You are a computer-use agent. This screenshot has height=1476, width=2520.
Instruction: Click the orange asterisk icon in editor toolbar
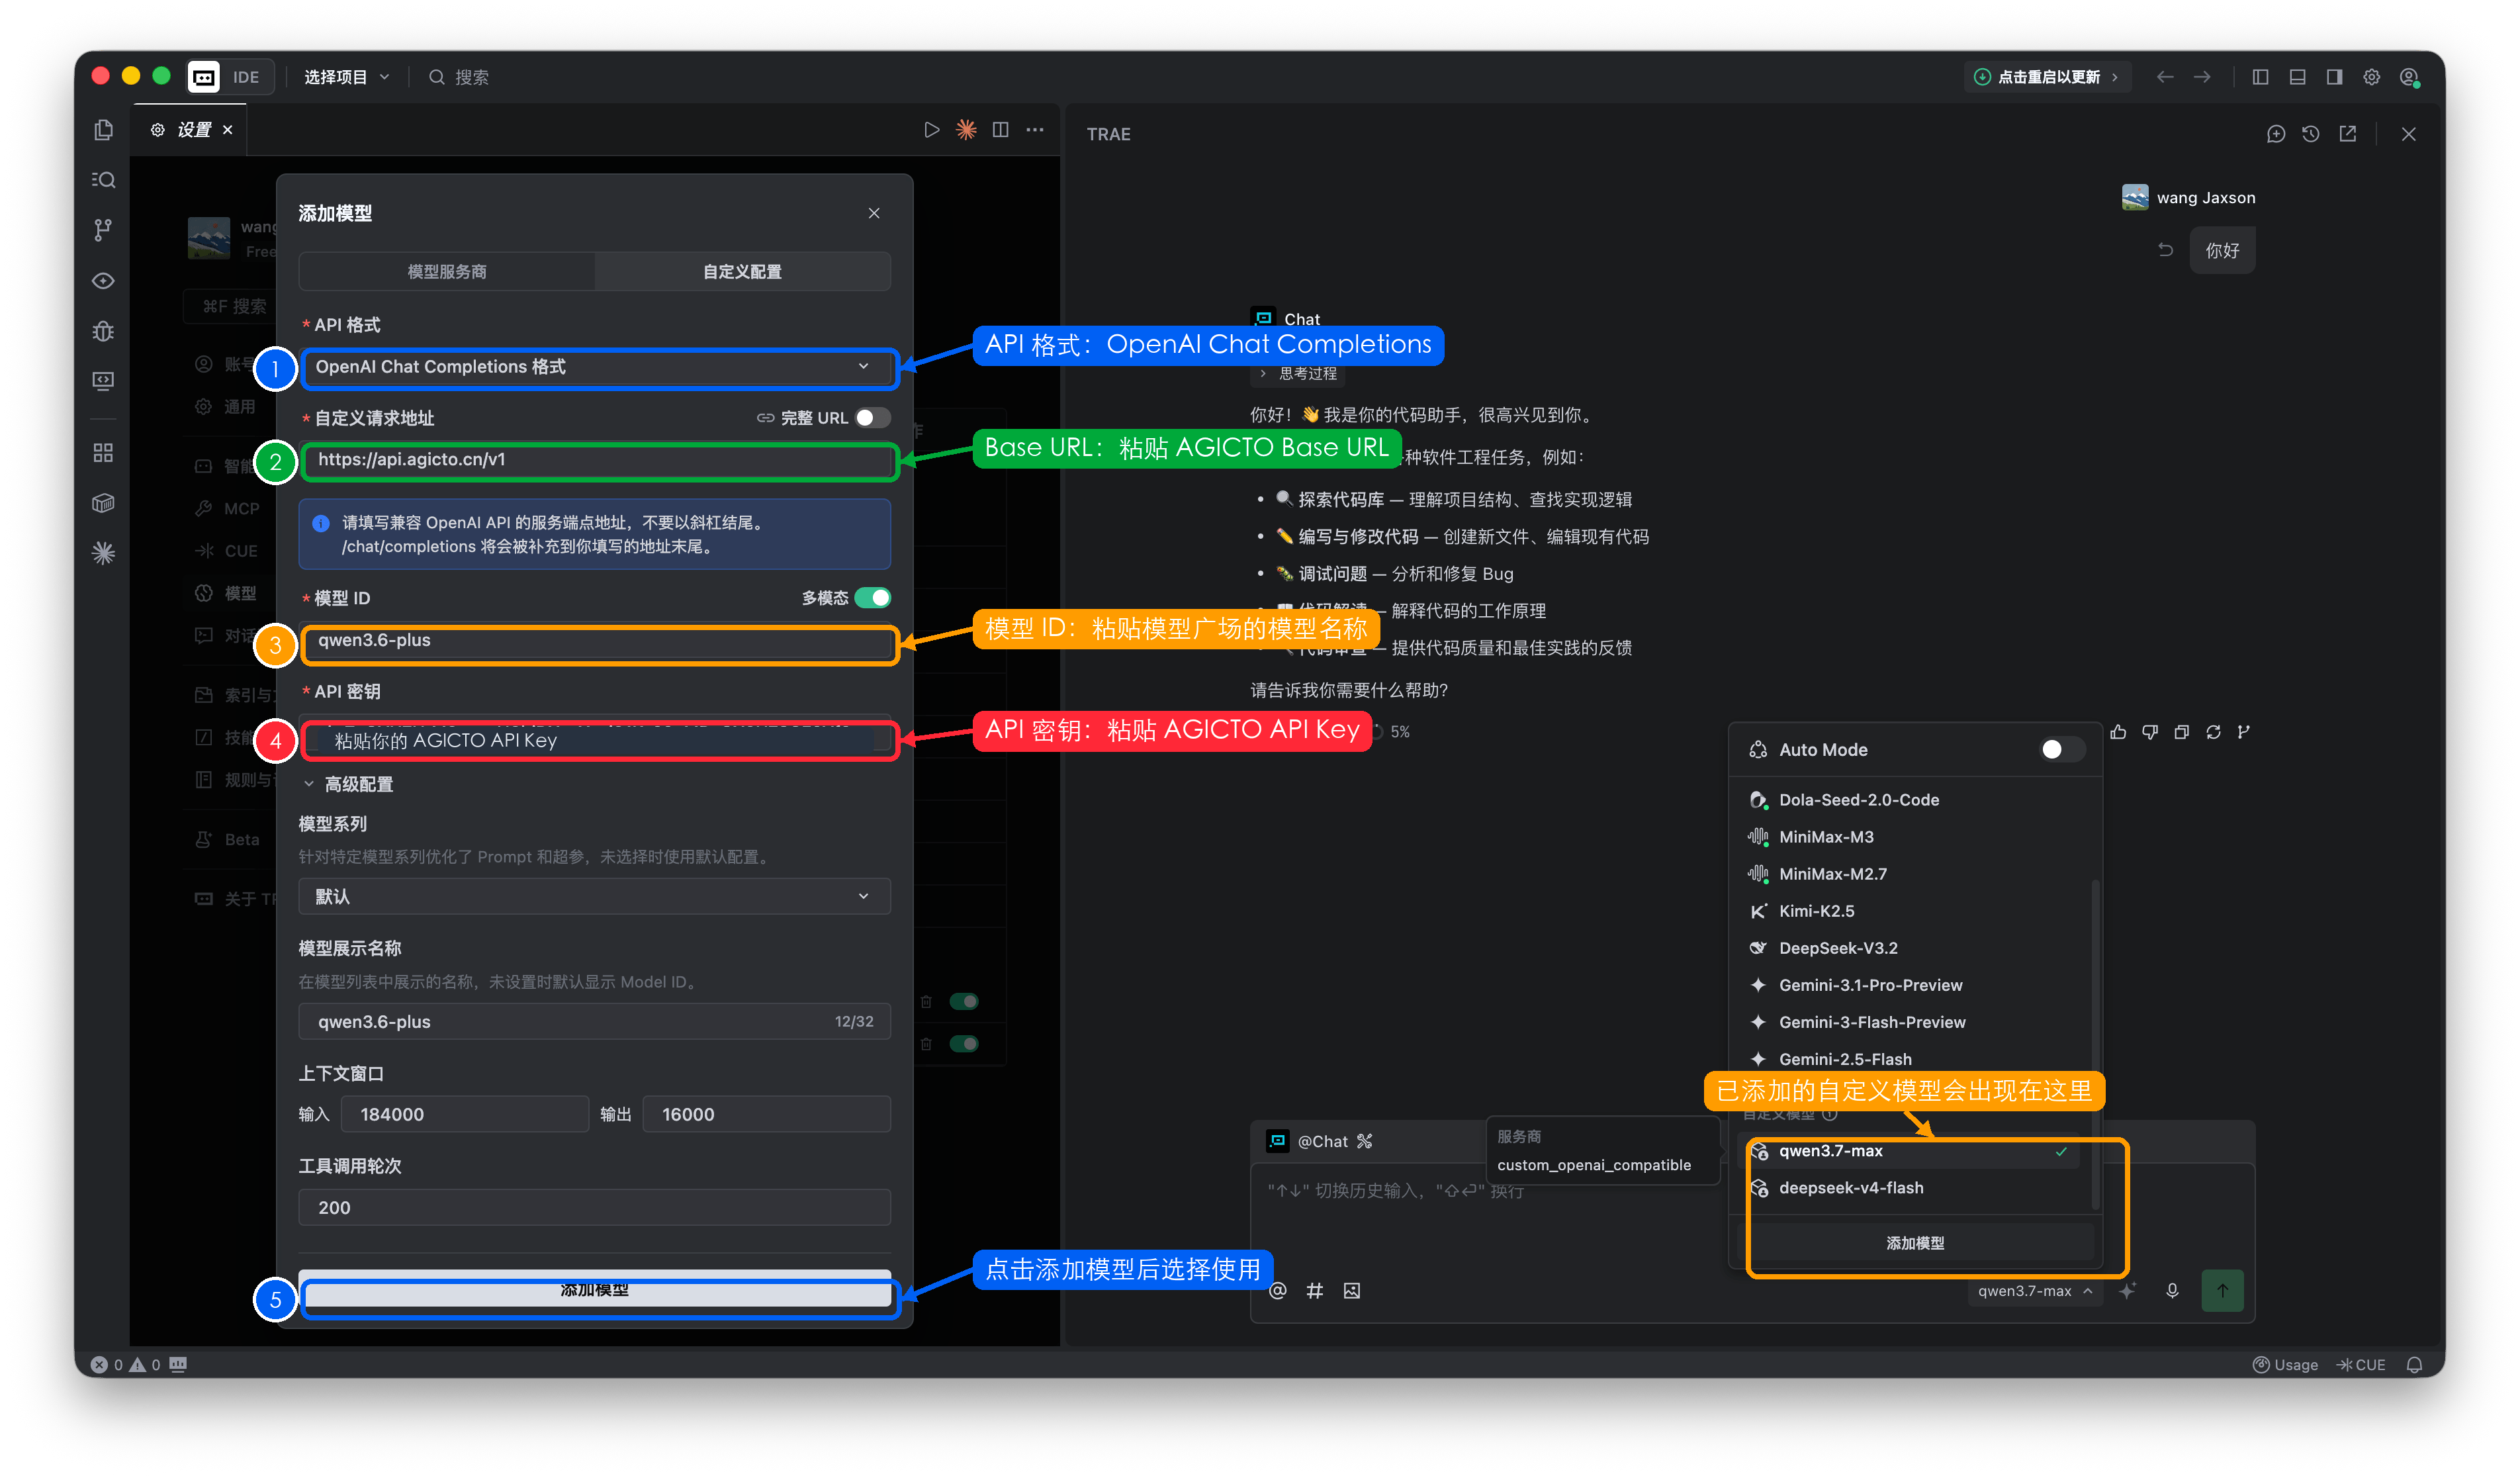[966, 130]
